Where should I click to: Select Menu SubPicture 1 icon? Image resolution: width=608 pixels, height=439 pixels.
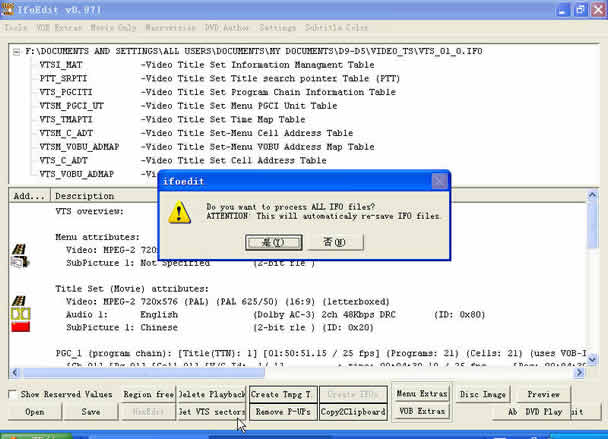click(20, 263)
